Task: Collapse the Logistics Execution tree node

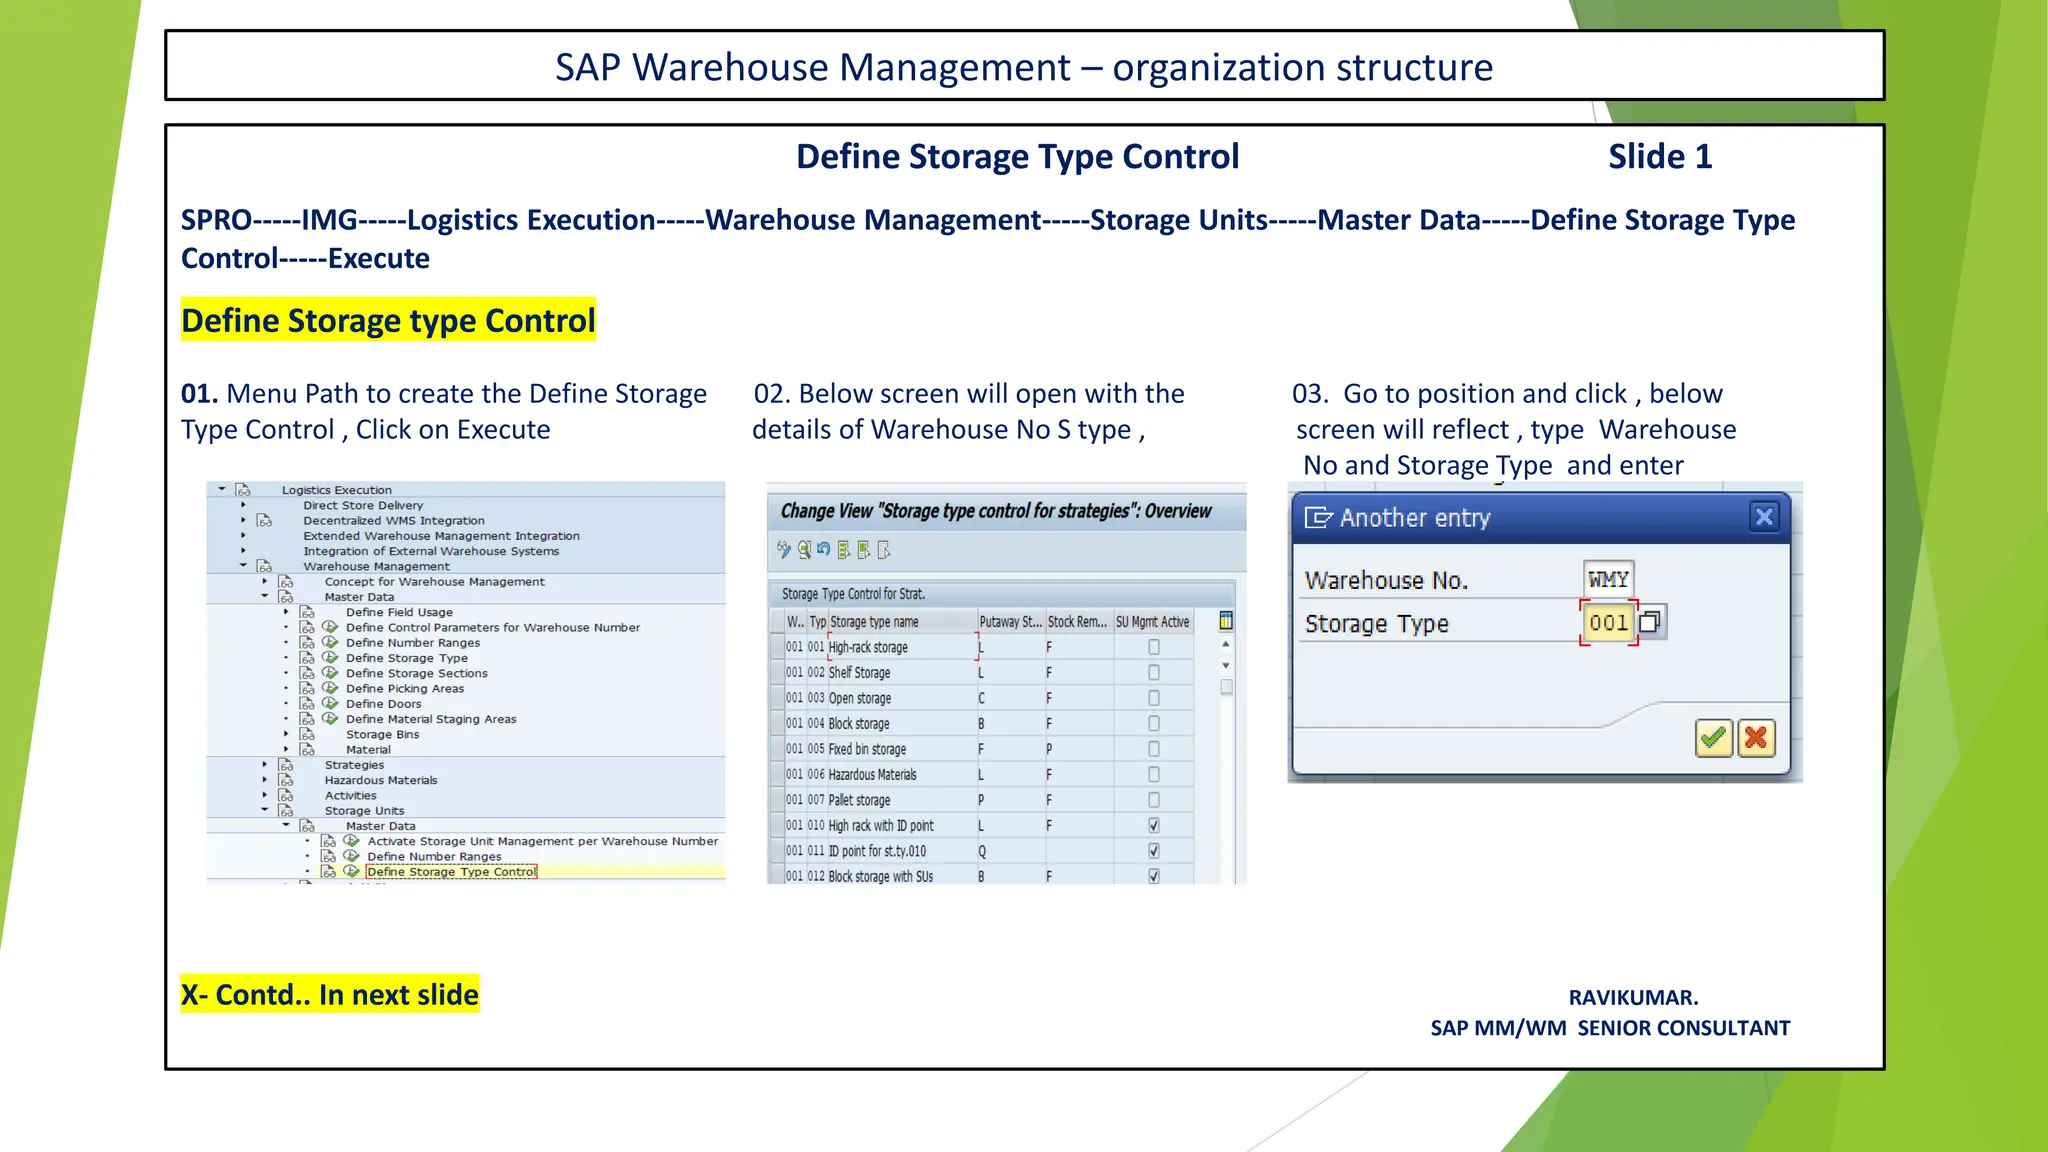Action: pos(222,489)
